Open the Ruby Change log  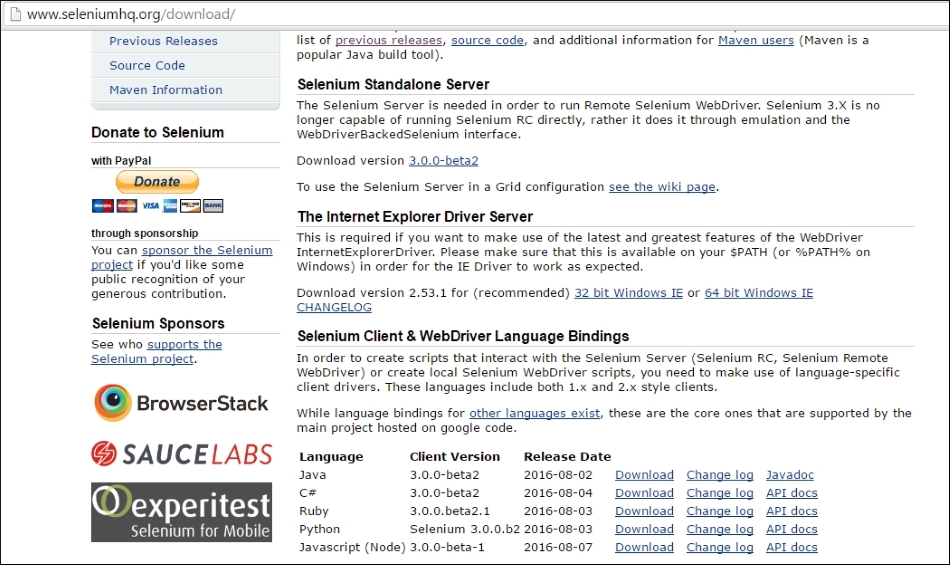tap(720, 511)
